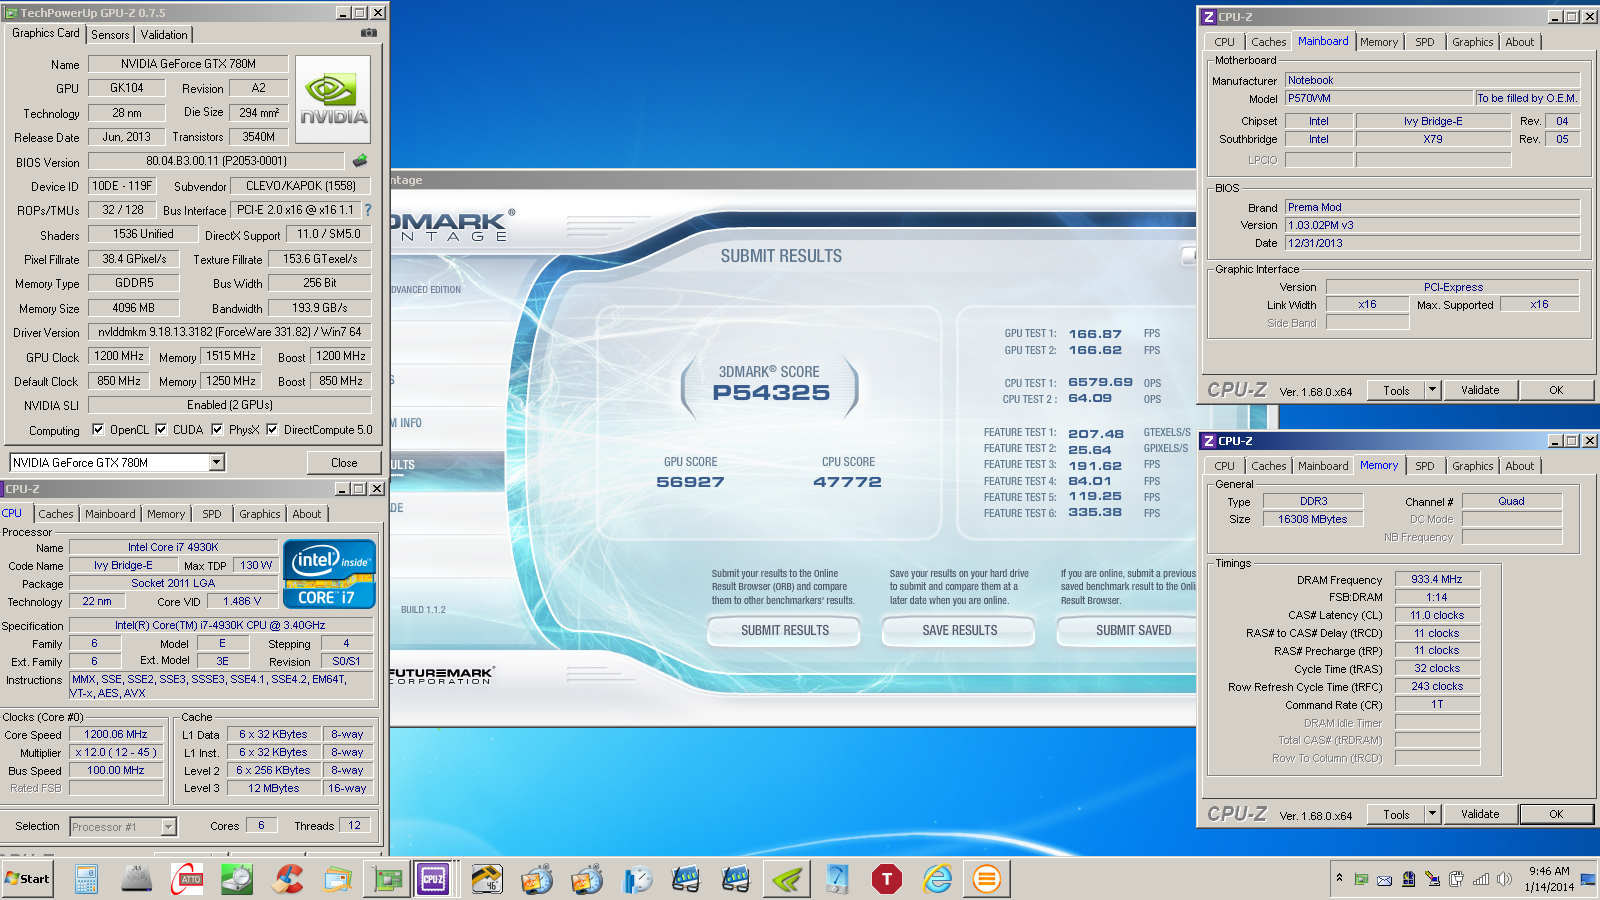Click the power plug tray icon

(x=1456, y=879)
